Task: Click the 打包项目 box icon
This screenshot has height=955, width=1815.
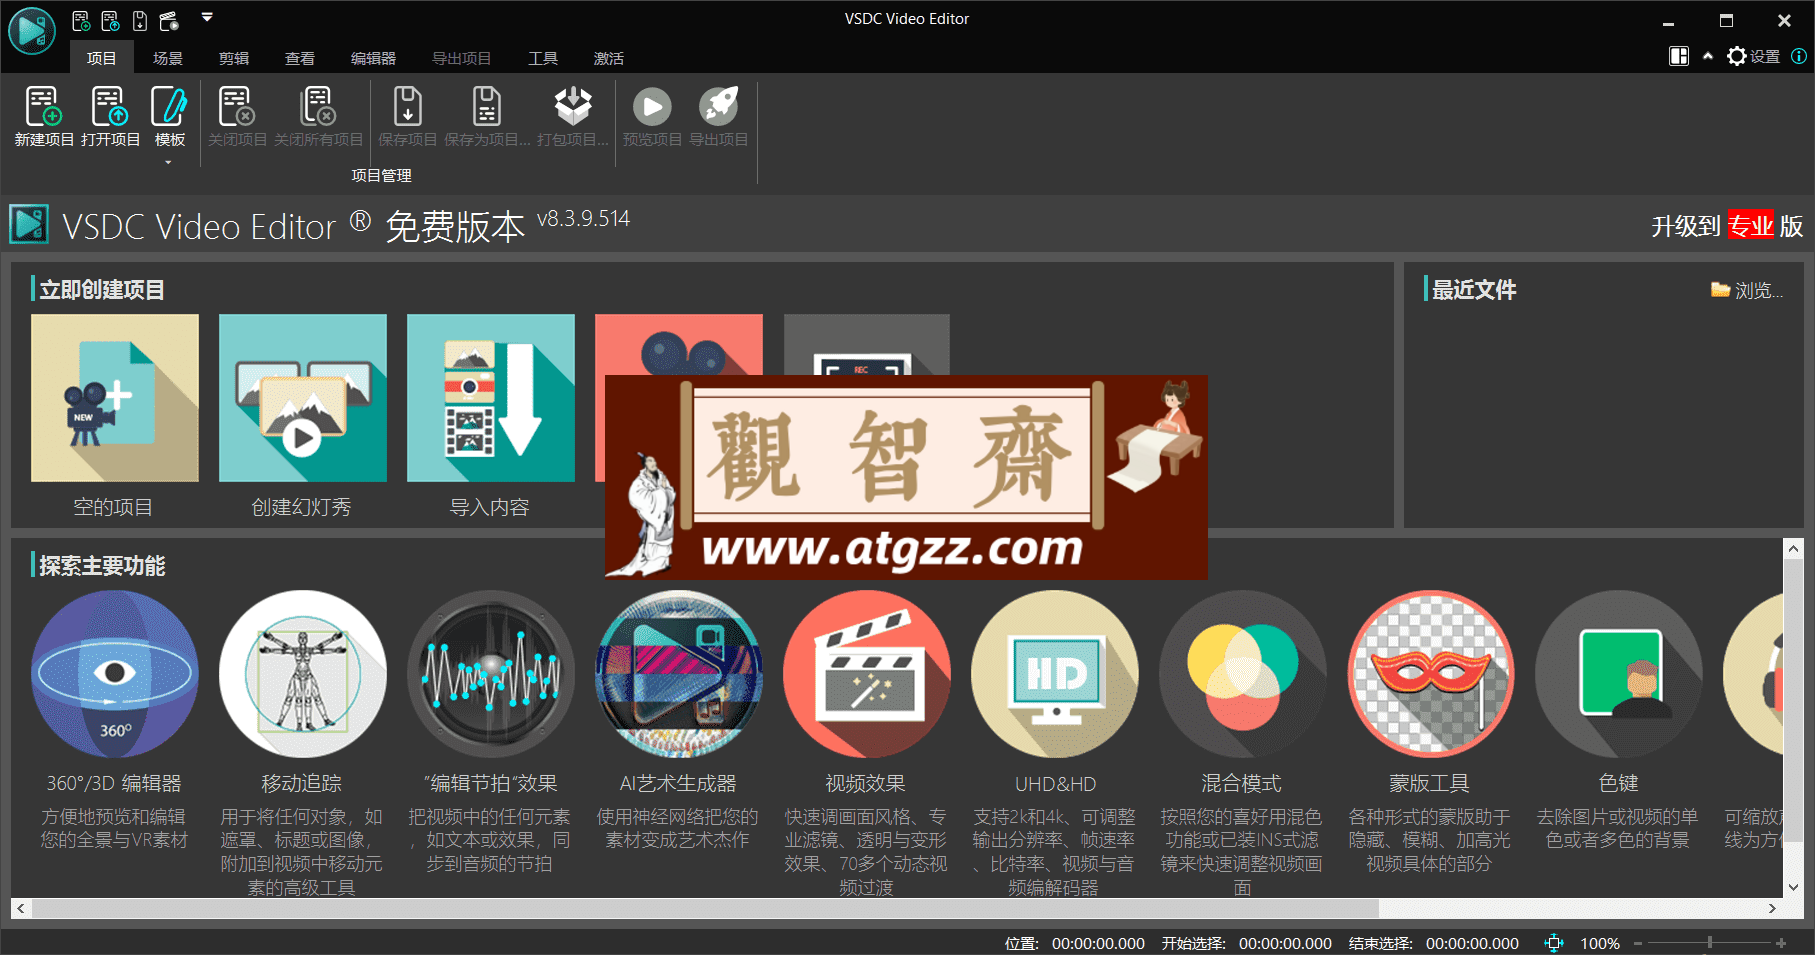Action: (573, 106)
